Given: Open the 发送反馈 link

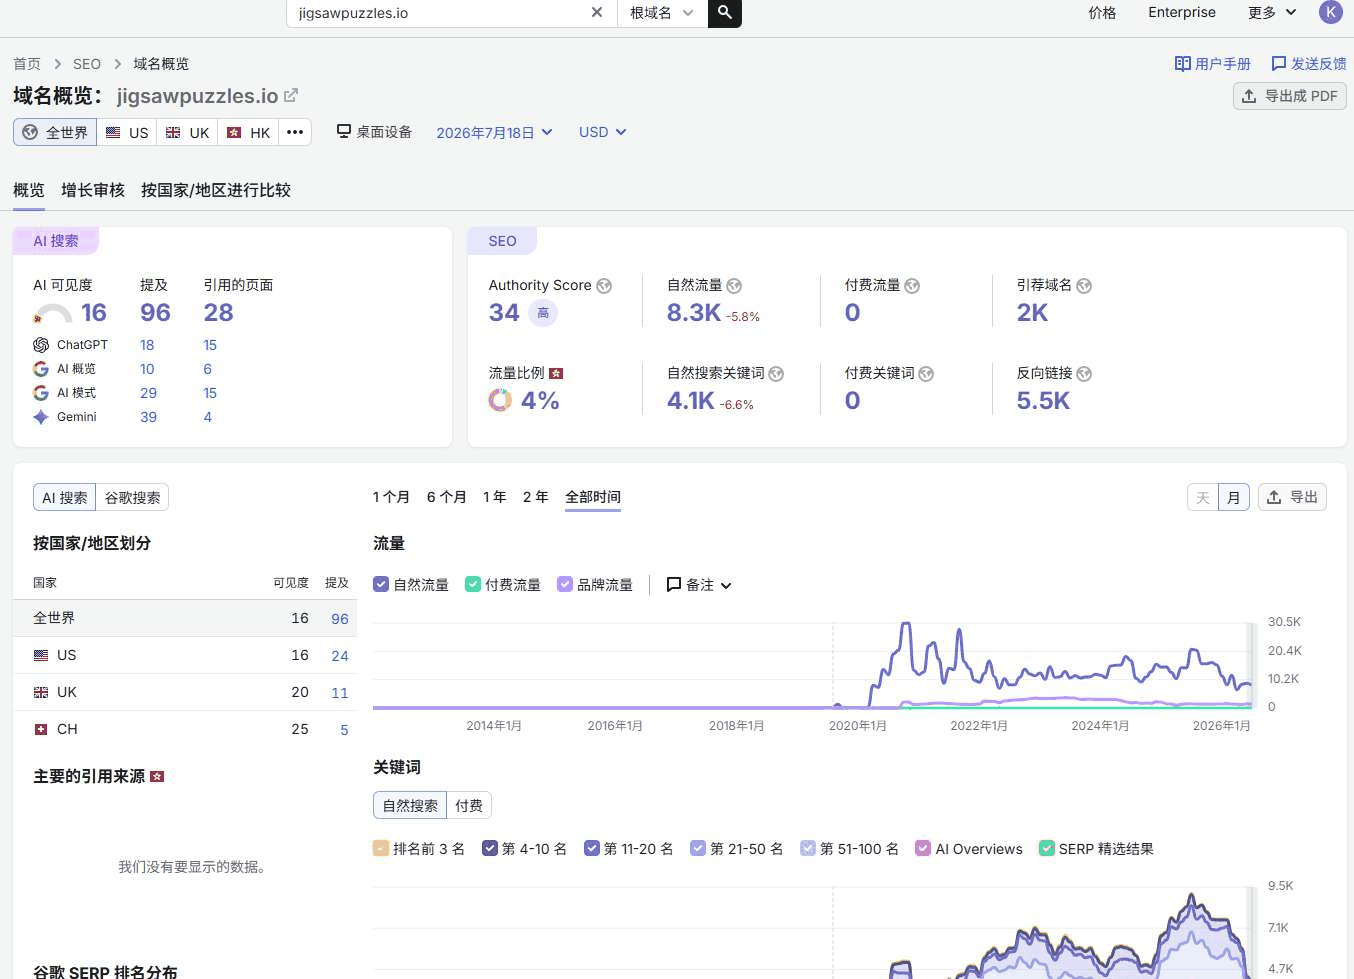Looking at the screenshot, I should pos(1309,64).
